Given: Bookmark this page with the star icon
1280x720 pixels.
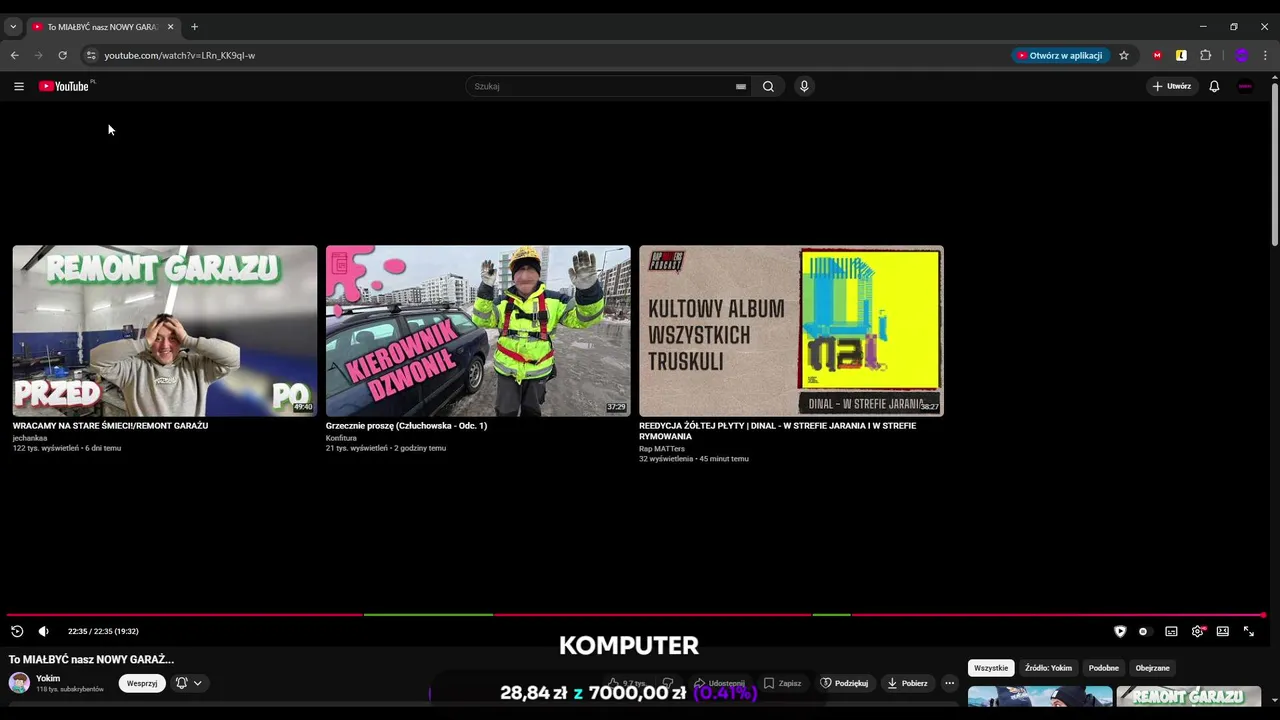Looking at the screenshot, I should pyautogui.click(x=1123, y=55).
